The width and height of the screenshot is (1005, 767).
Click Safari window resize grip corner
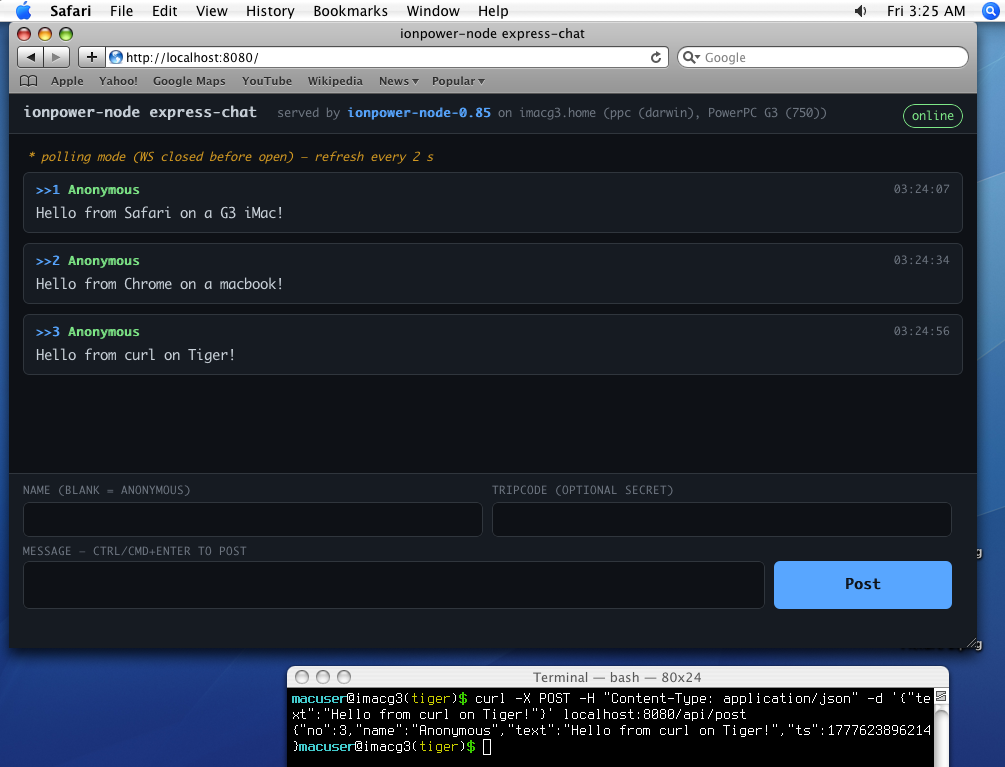(x=972, y=643)
